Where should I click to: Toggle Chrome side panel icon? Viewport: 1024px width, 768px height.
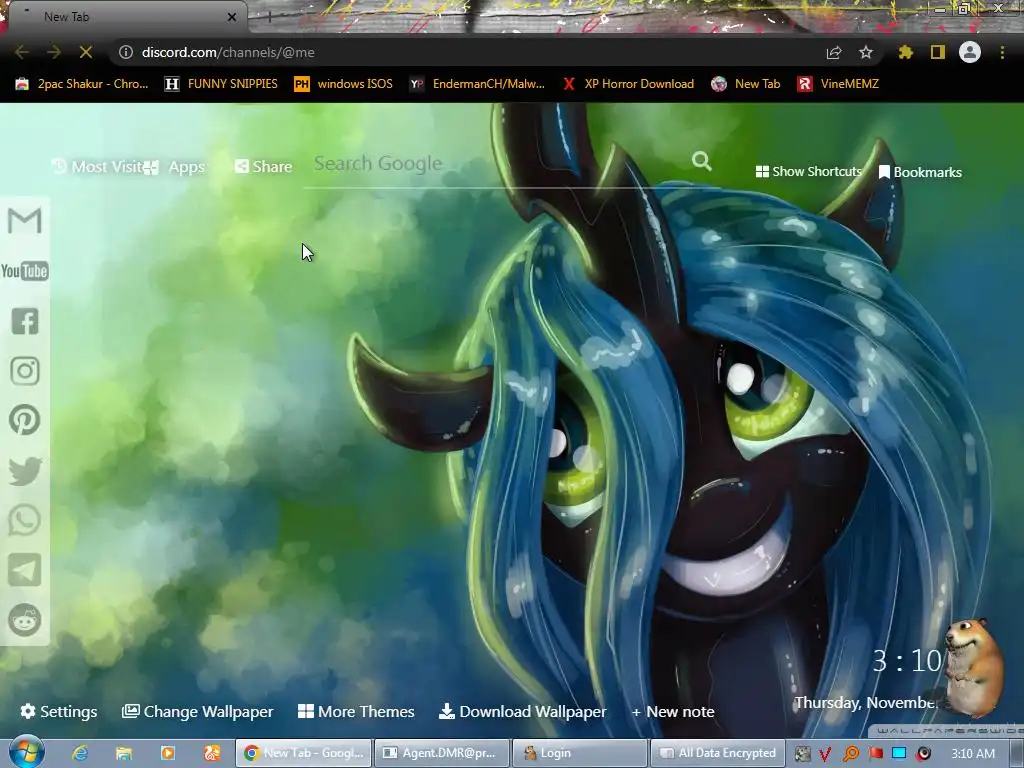click(x=938, y=52)
